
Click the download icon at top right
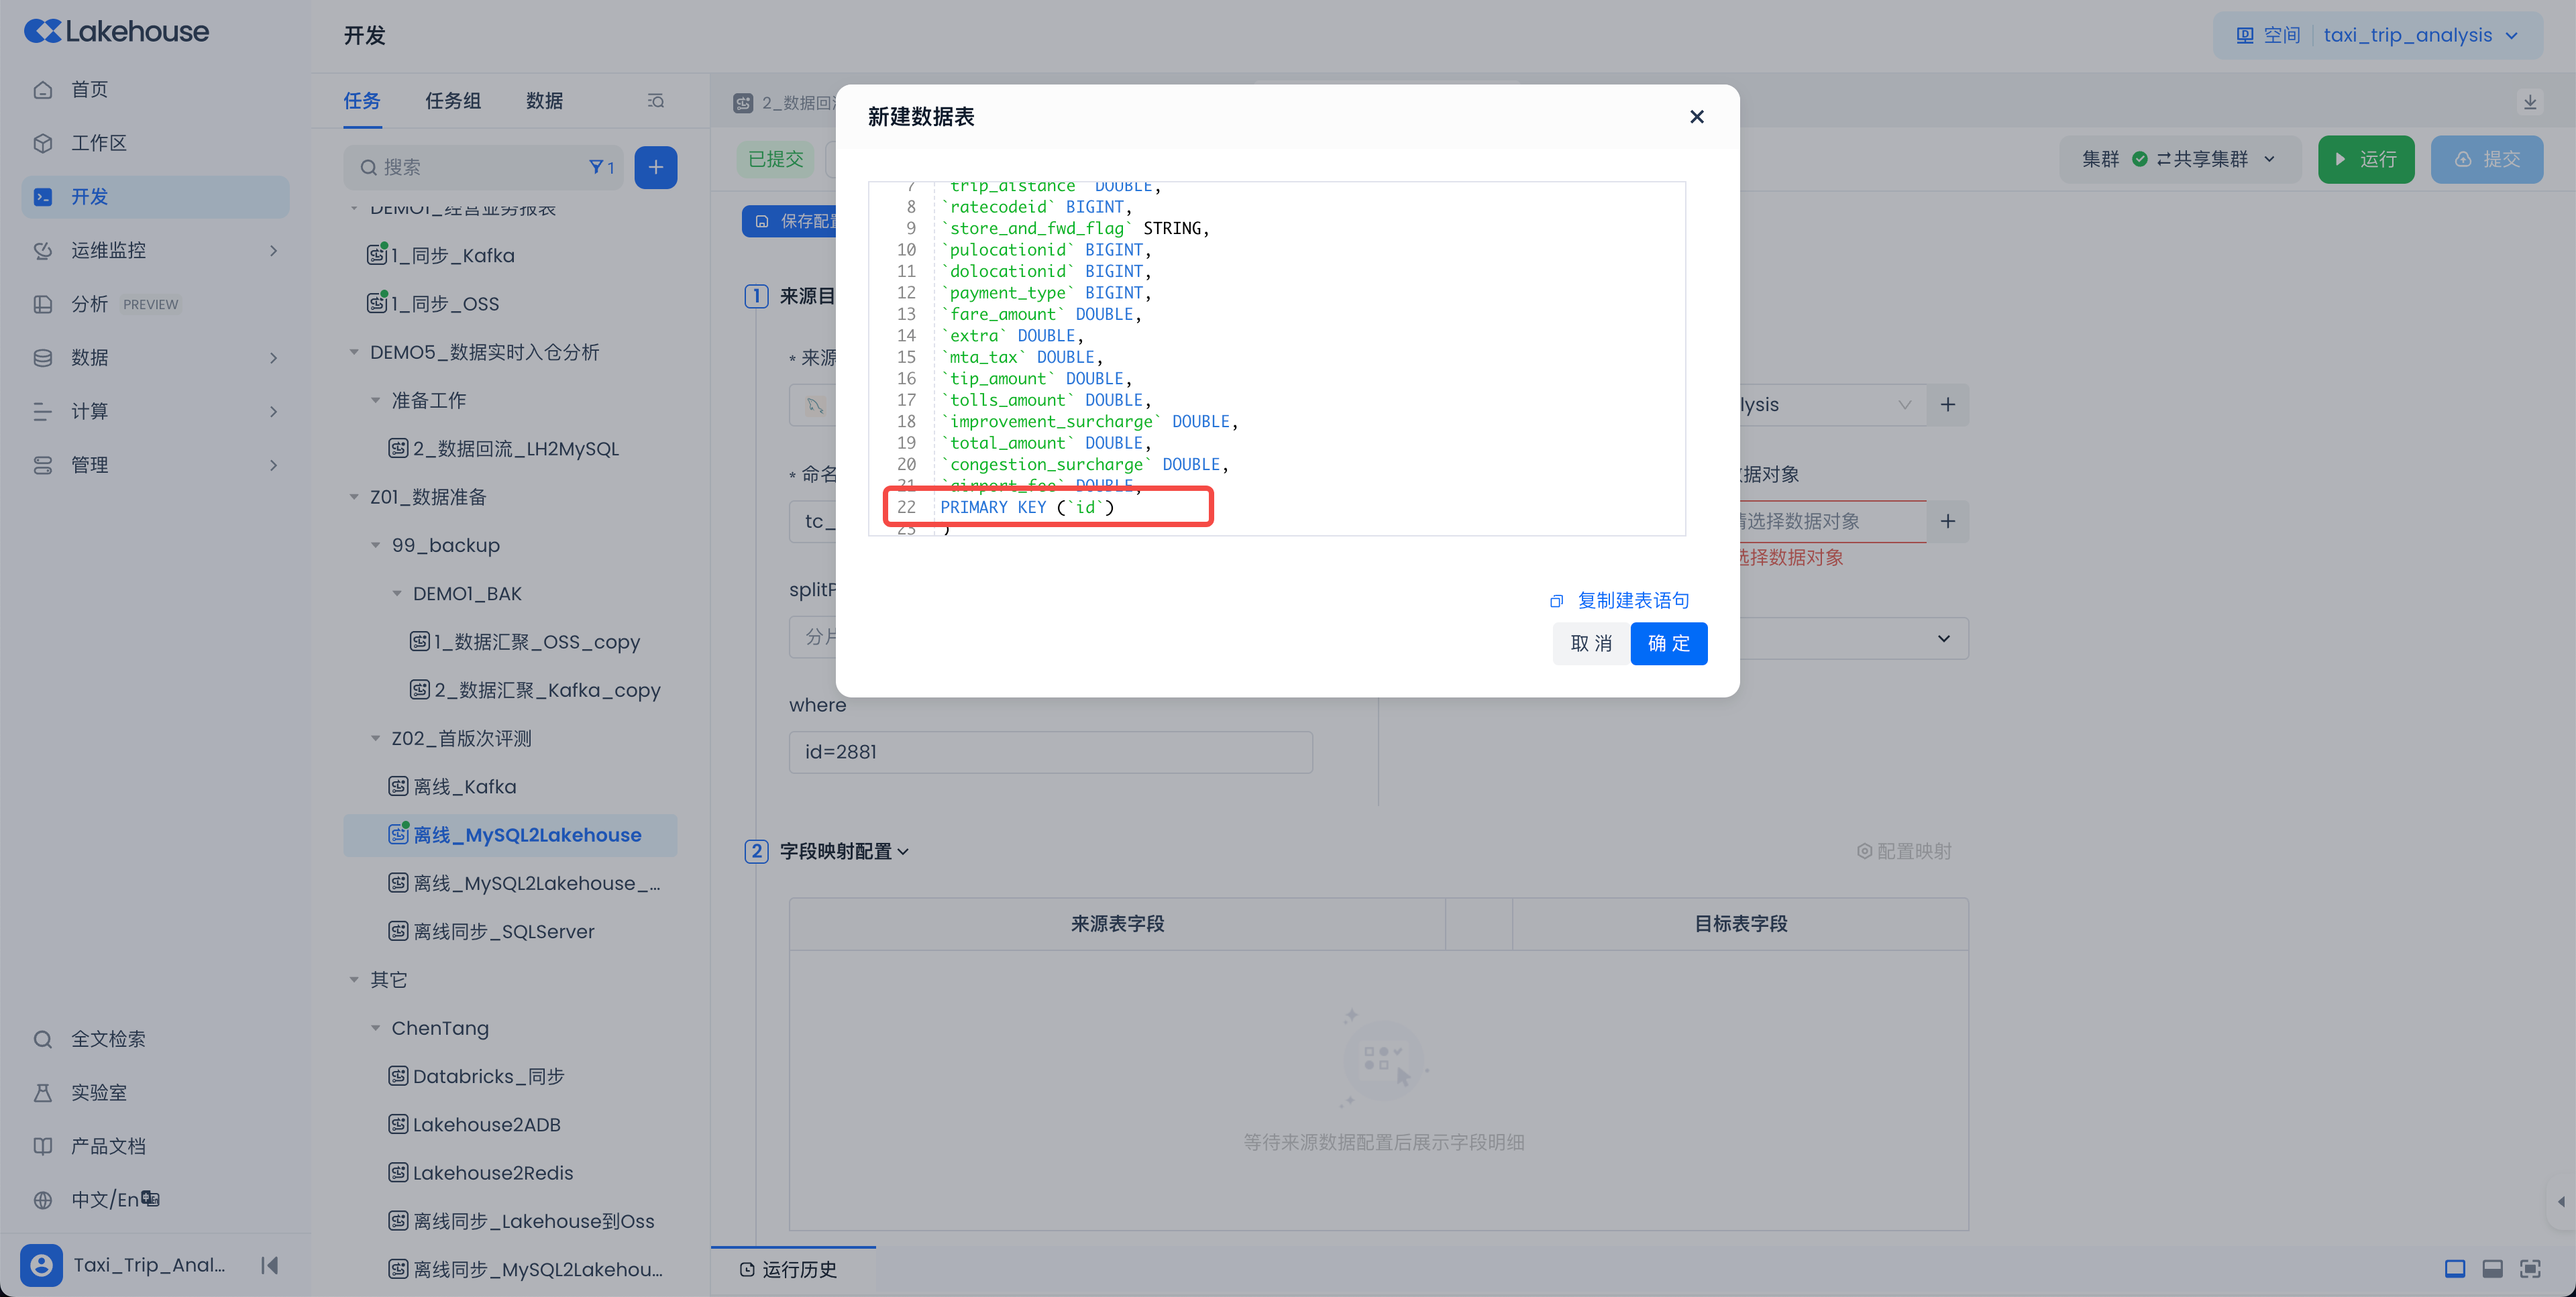click(x=2529, y=101)
